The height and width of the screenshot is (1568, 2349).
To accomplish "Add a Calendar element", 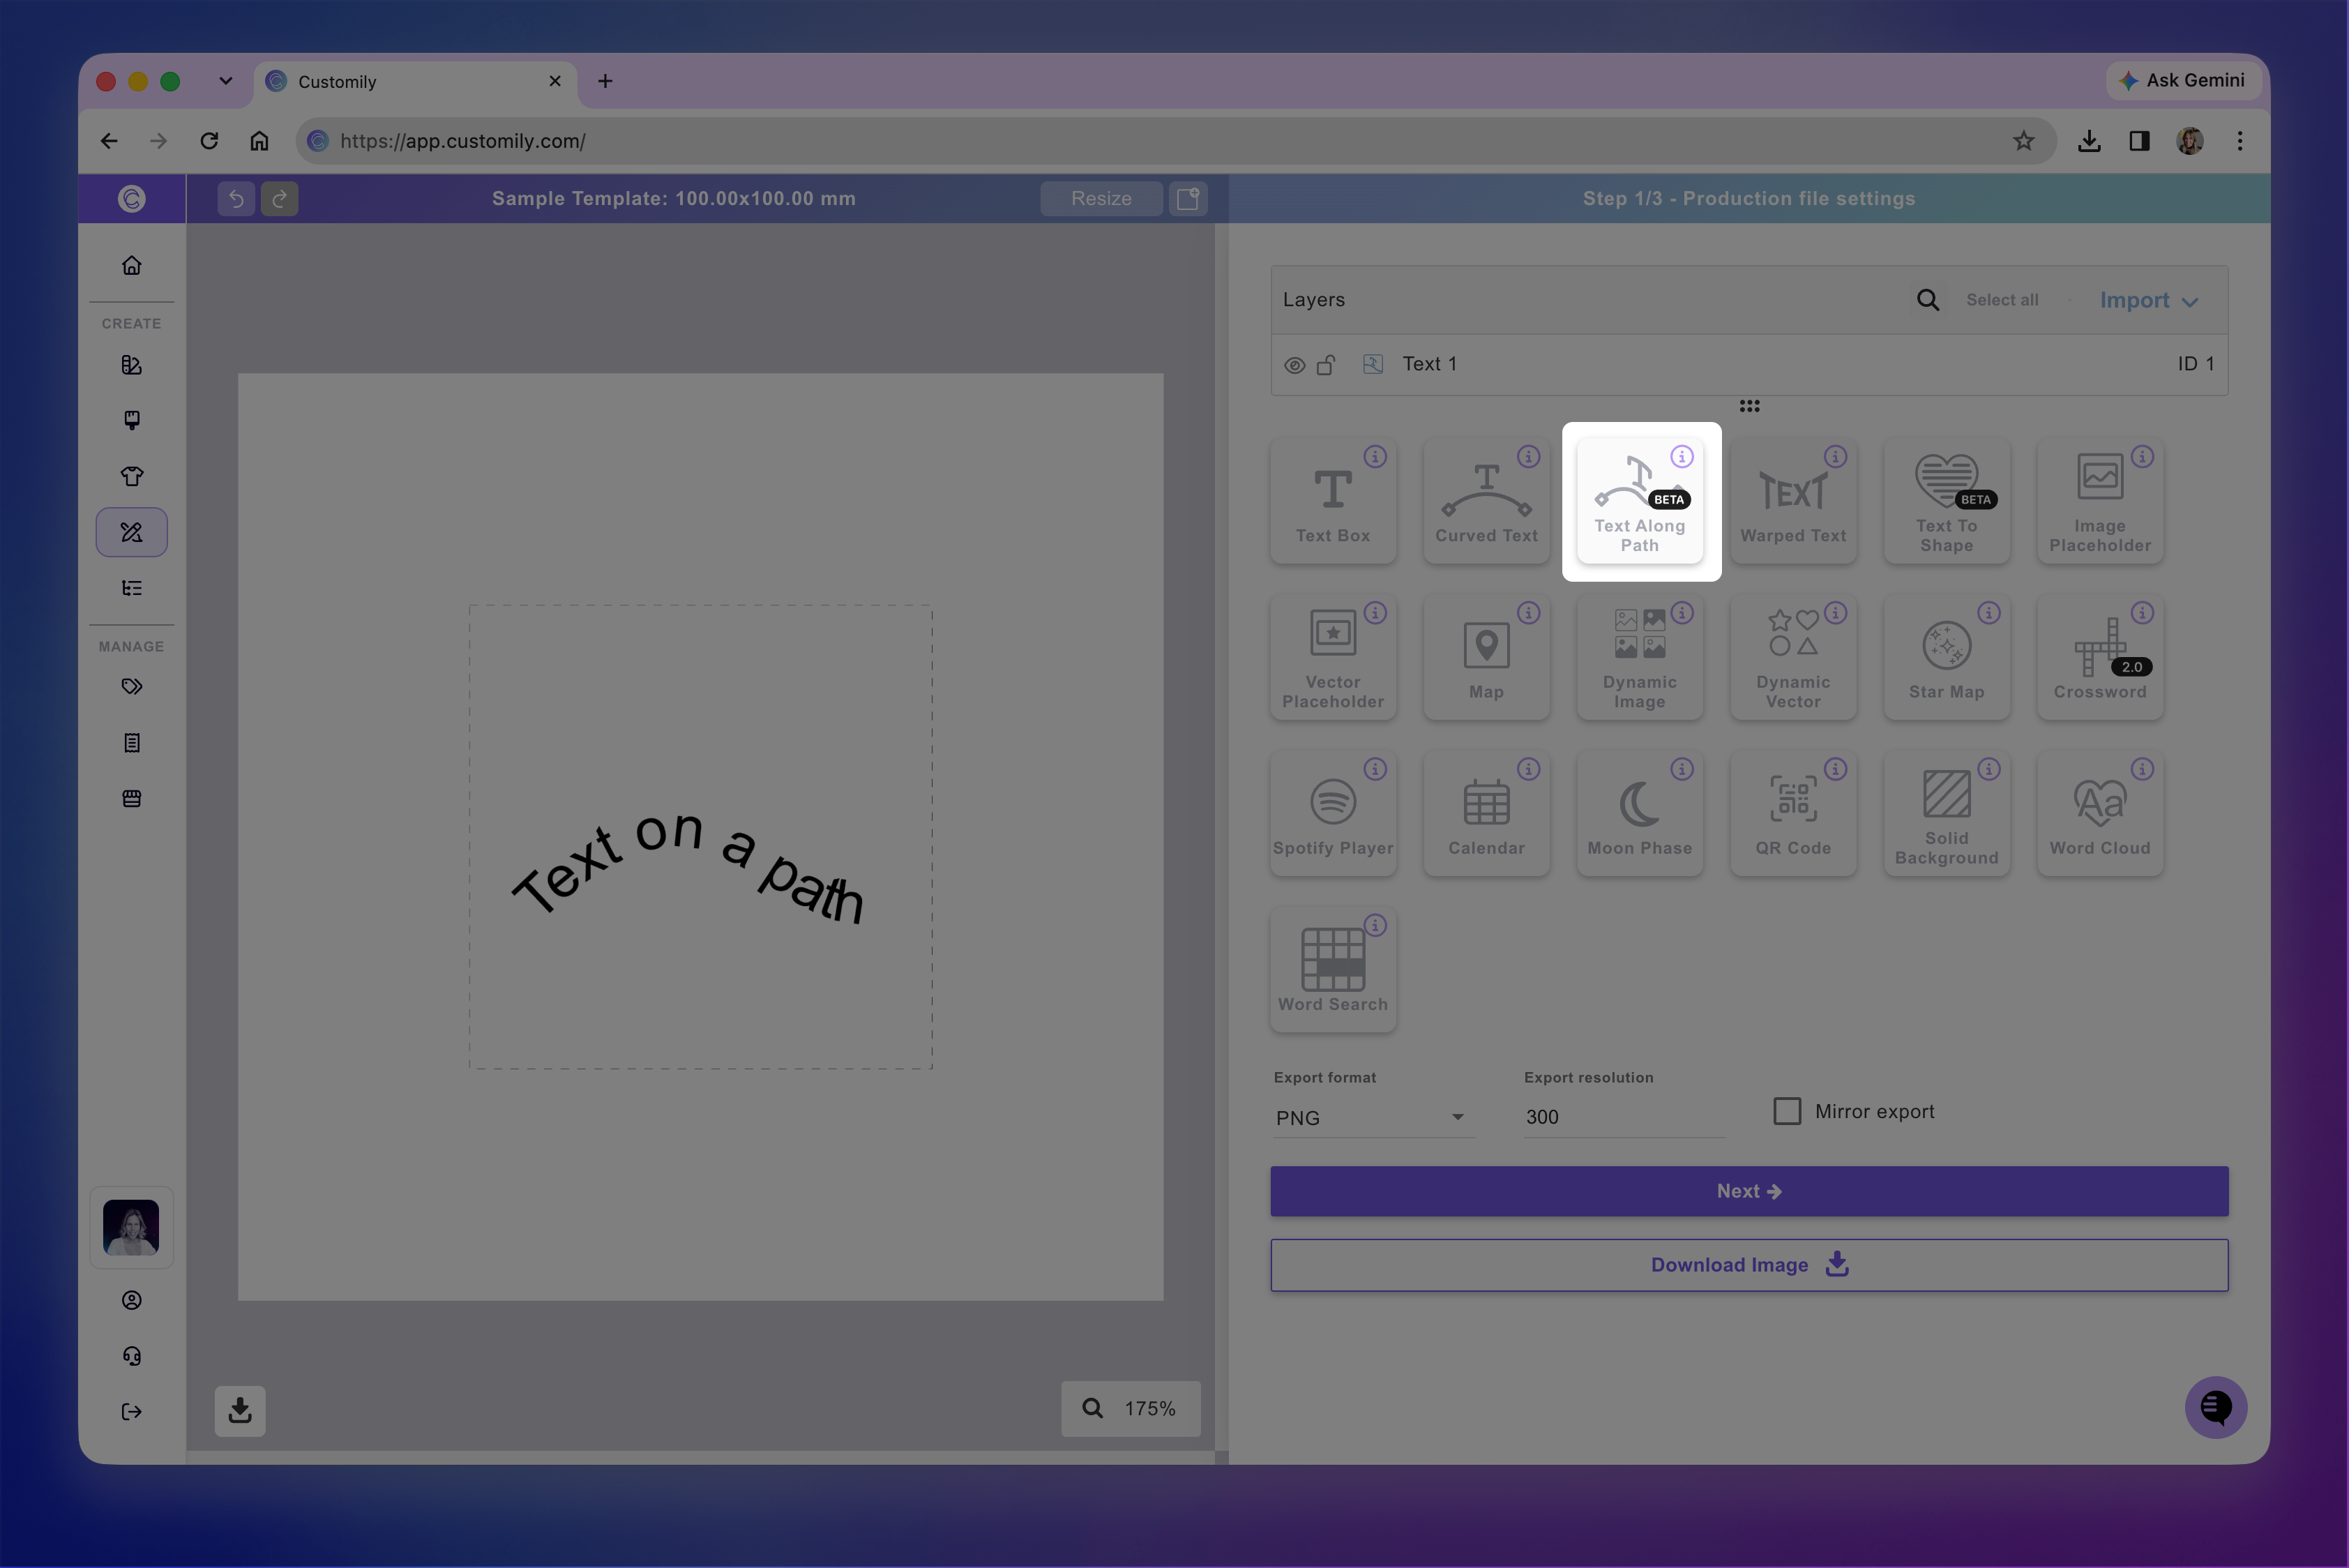I will (x=1486, y=813).
